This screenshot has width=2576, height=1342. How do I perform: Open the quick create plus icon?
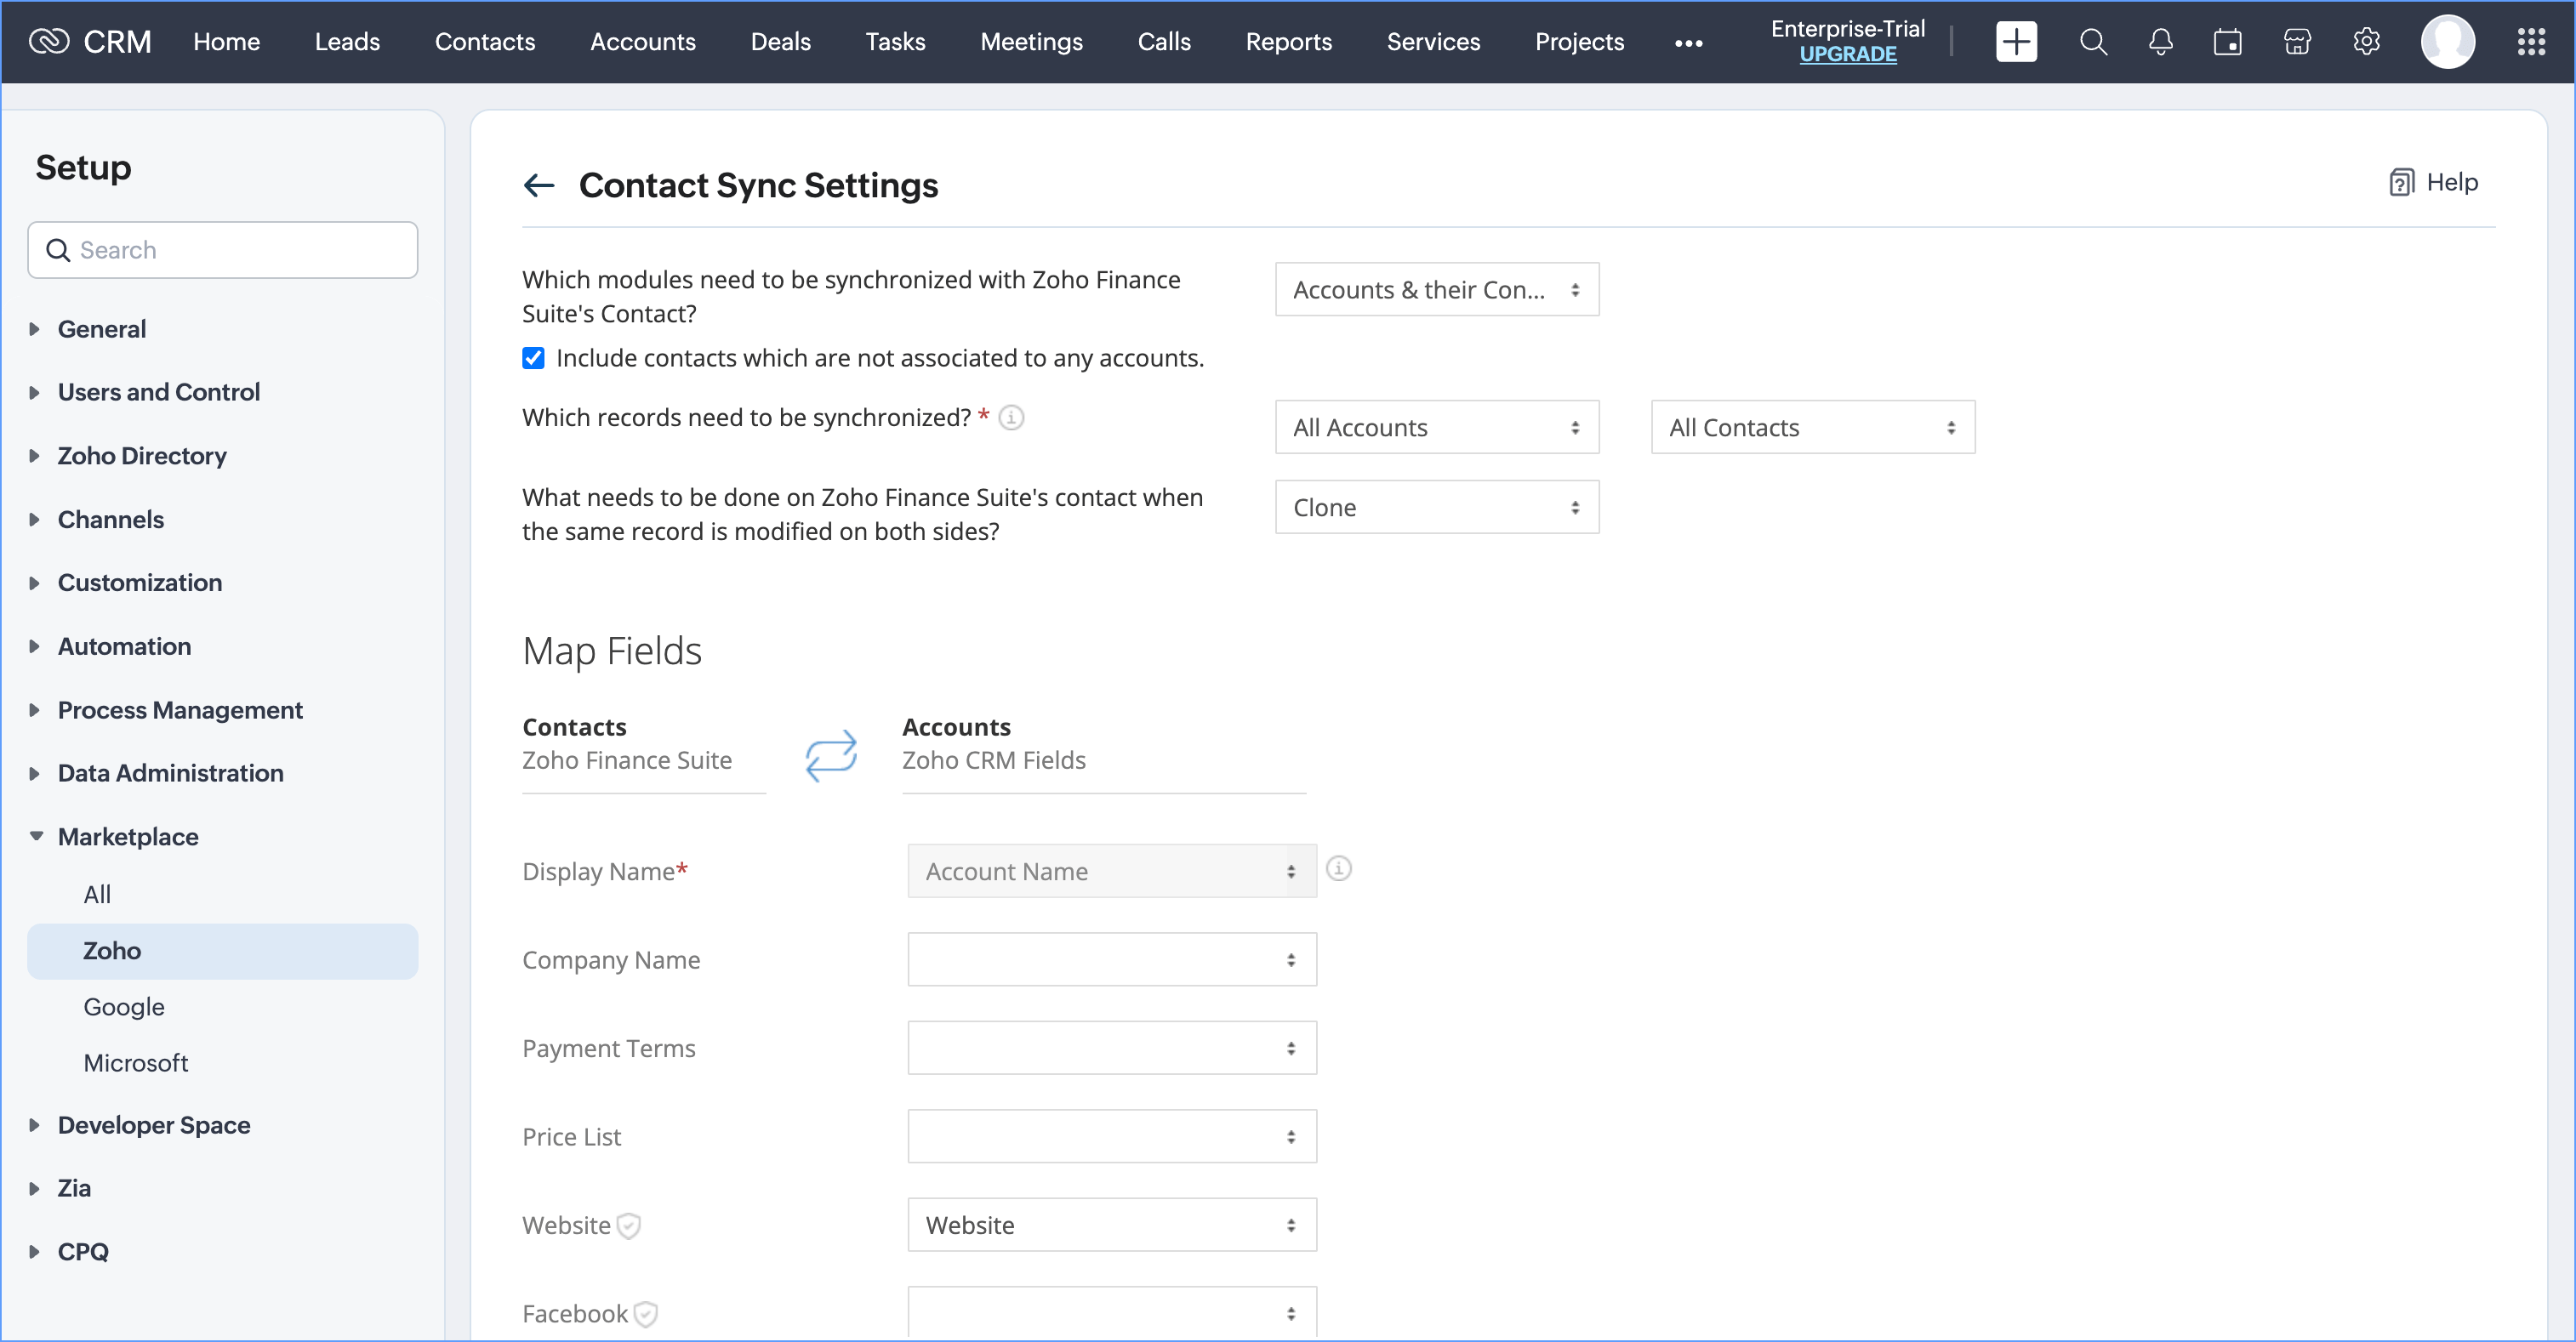tap(2015, 42)
